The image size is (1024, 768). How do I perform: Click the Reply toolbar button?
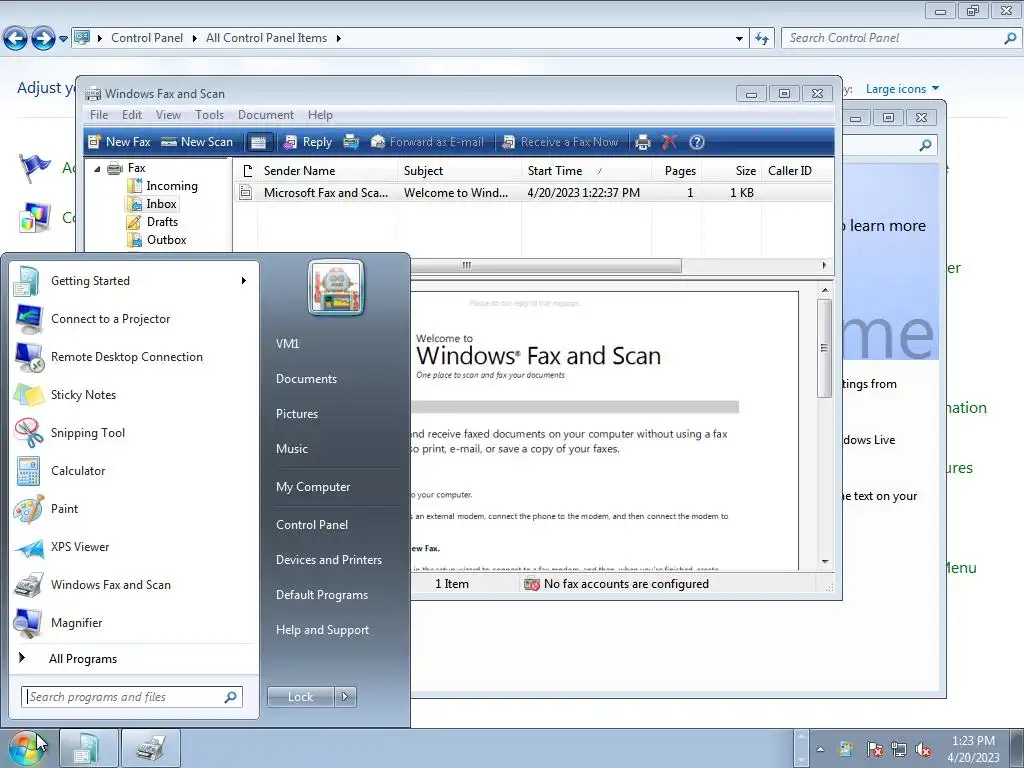pos(308,142)
